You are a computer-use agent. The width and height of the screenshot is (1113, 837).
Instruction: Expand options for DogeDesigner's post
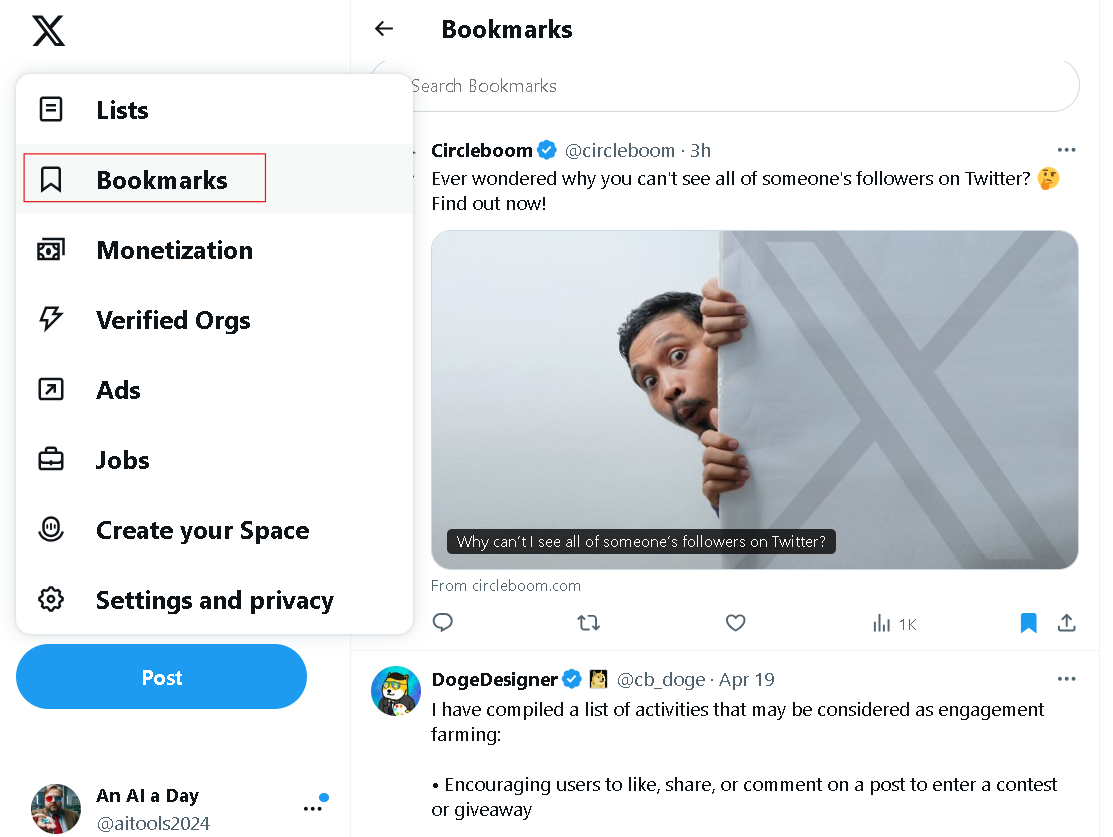coord(1067,678)
